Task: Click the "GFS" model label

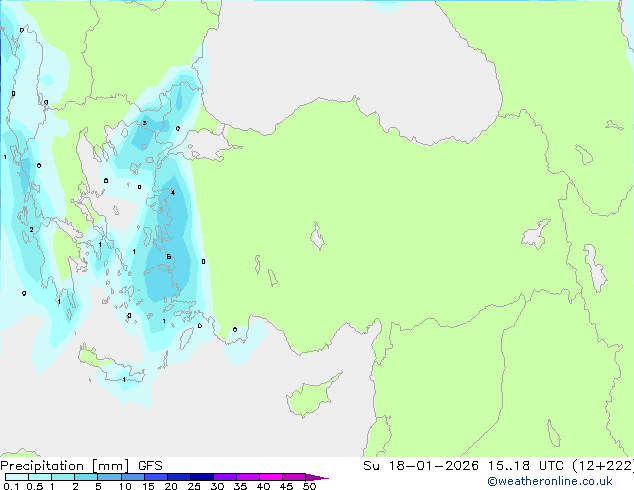Action: 150,466
